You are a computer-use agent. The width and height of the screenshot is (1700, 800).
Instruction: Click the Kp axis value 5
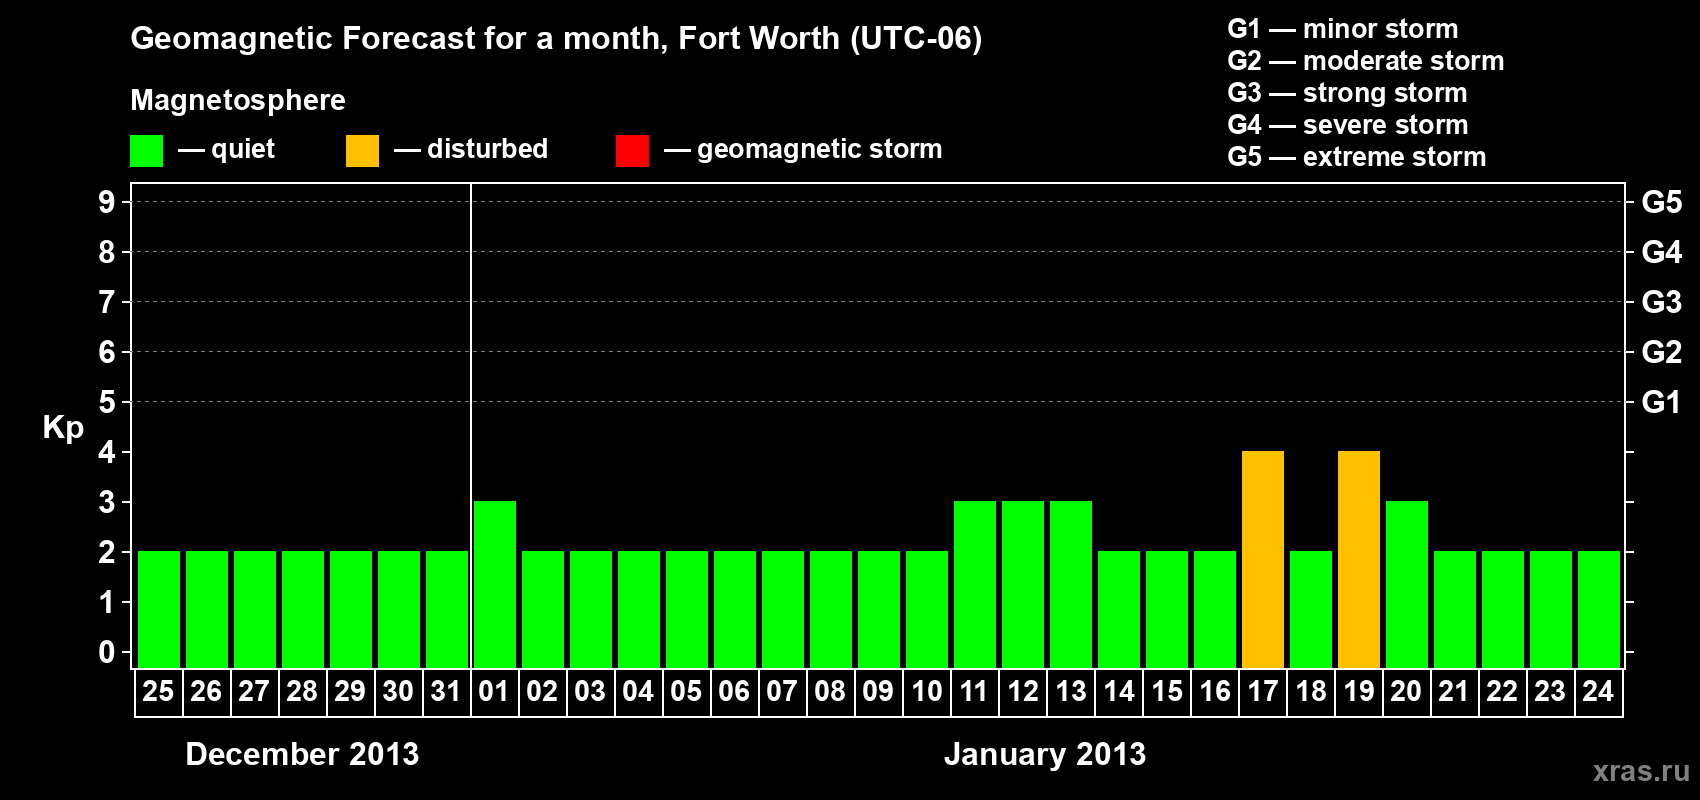[x=107, y=402]
